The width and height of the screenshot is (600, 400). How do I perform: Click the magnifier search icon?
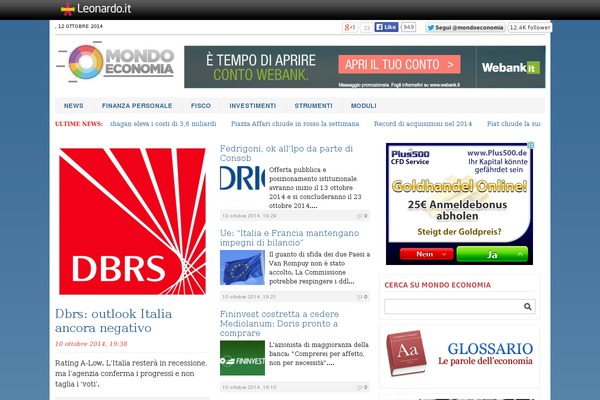528,306
